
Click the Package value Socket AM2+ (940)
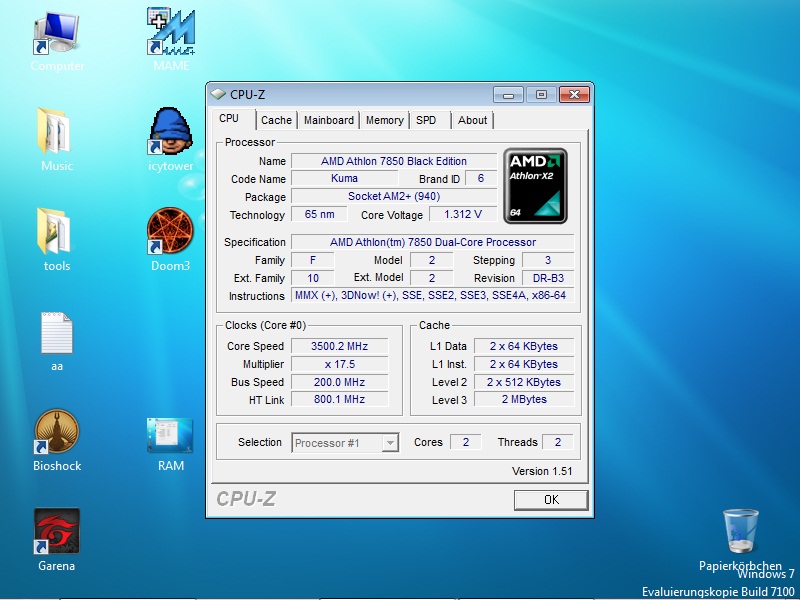394,196
